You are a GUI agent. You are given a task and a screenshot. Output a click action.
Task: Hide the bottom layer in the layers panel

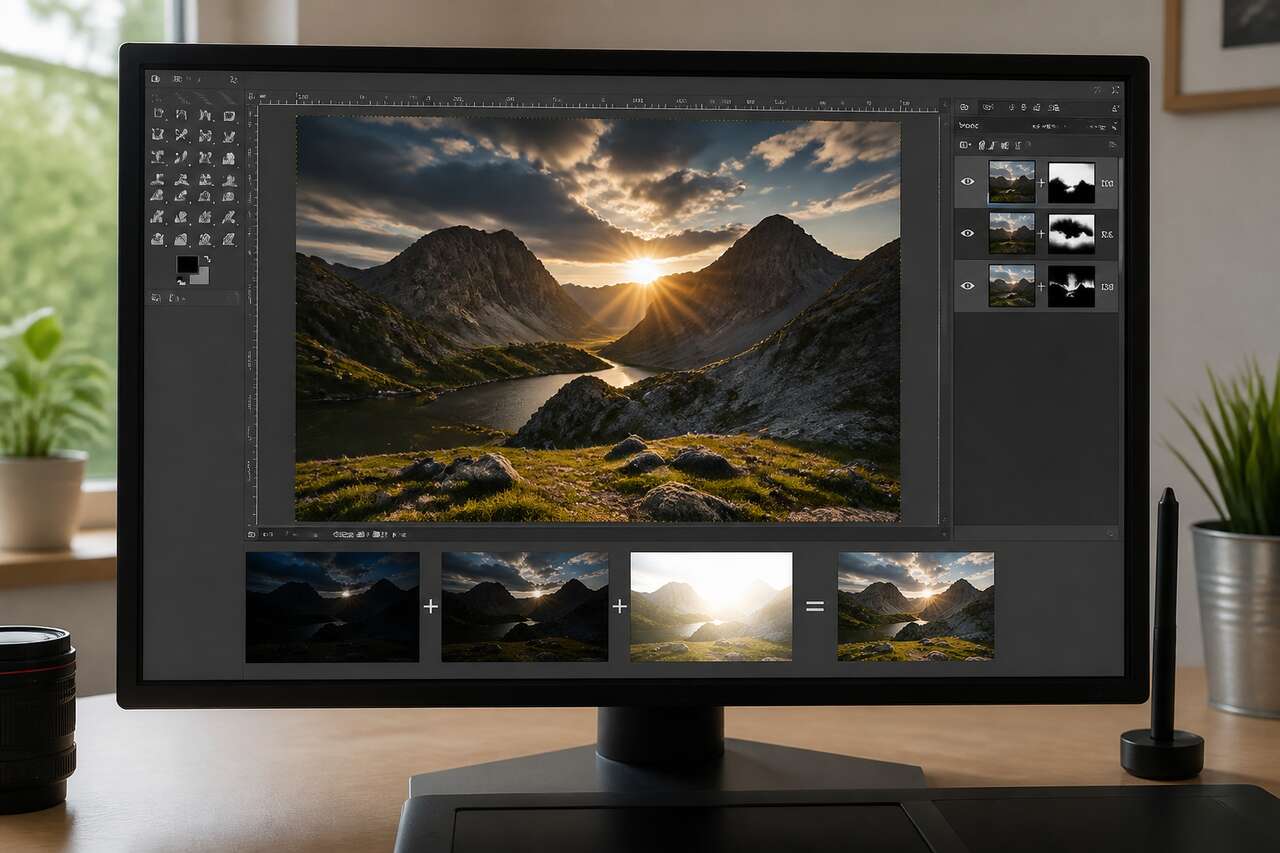pyautogui.click(x=967, y=286)
